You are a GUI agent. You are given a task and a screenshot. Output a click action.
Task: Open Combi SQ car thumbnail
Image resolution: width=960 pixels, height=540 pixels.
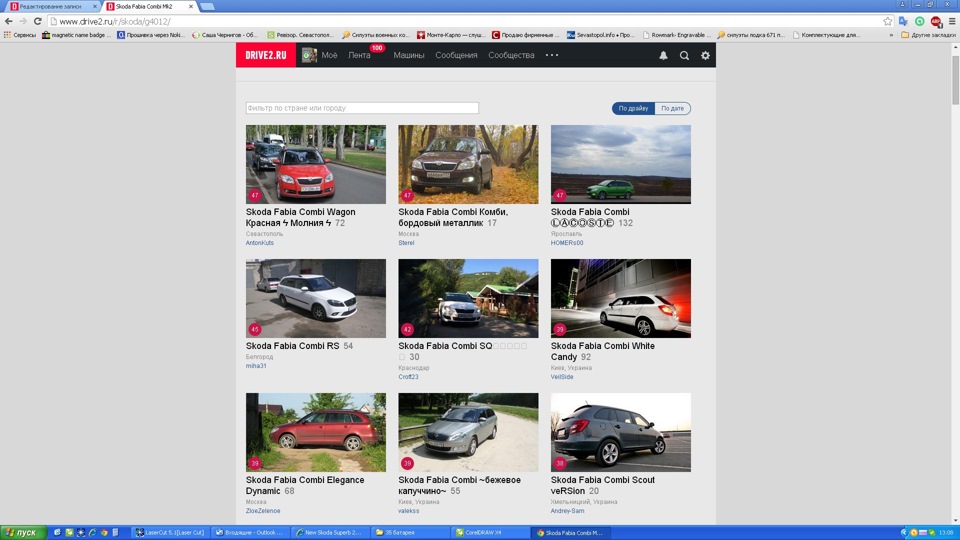pyautogui.click(x=468, y=298)
